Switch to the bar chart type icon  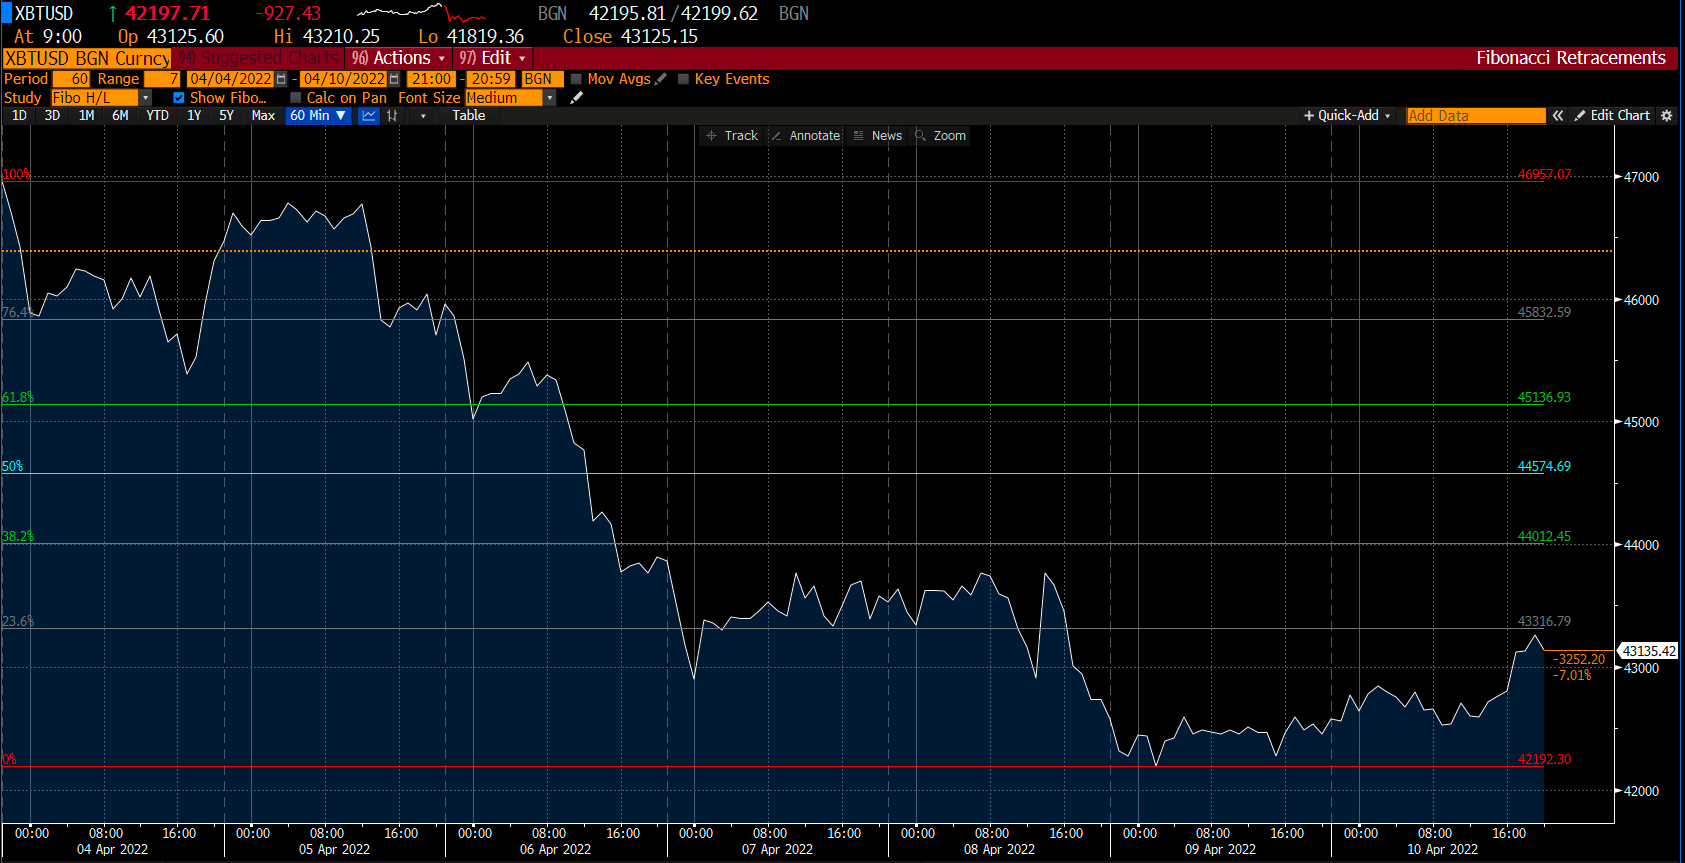tap(393, 116)
